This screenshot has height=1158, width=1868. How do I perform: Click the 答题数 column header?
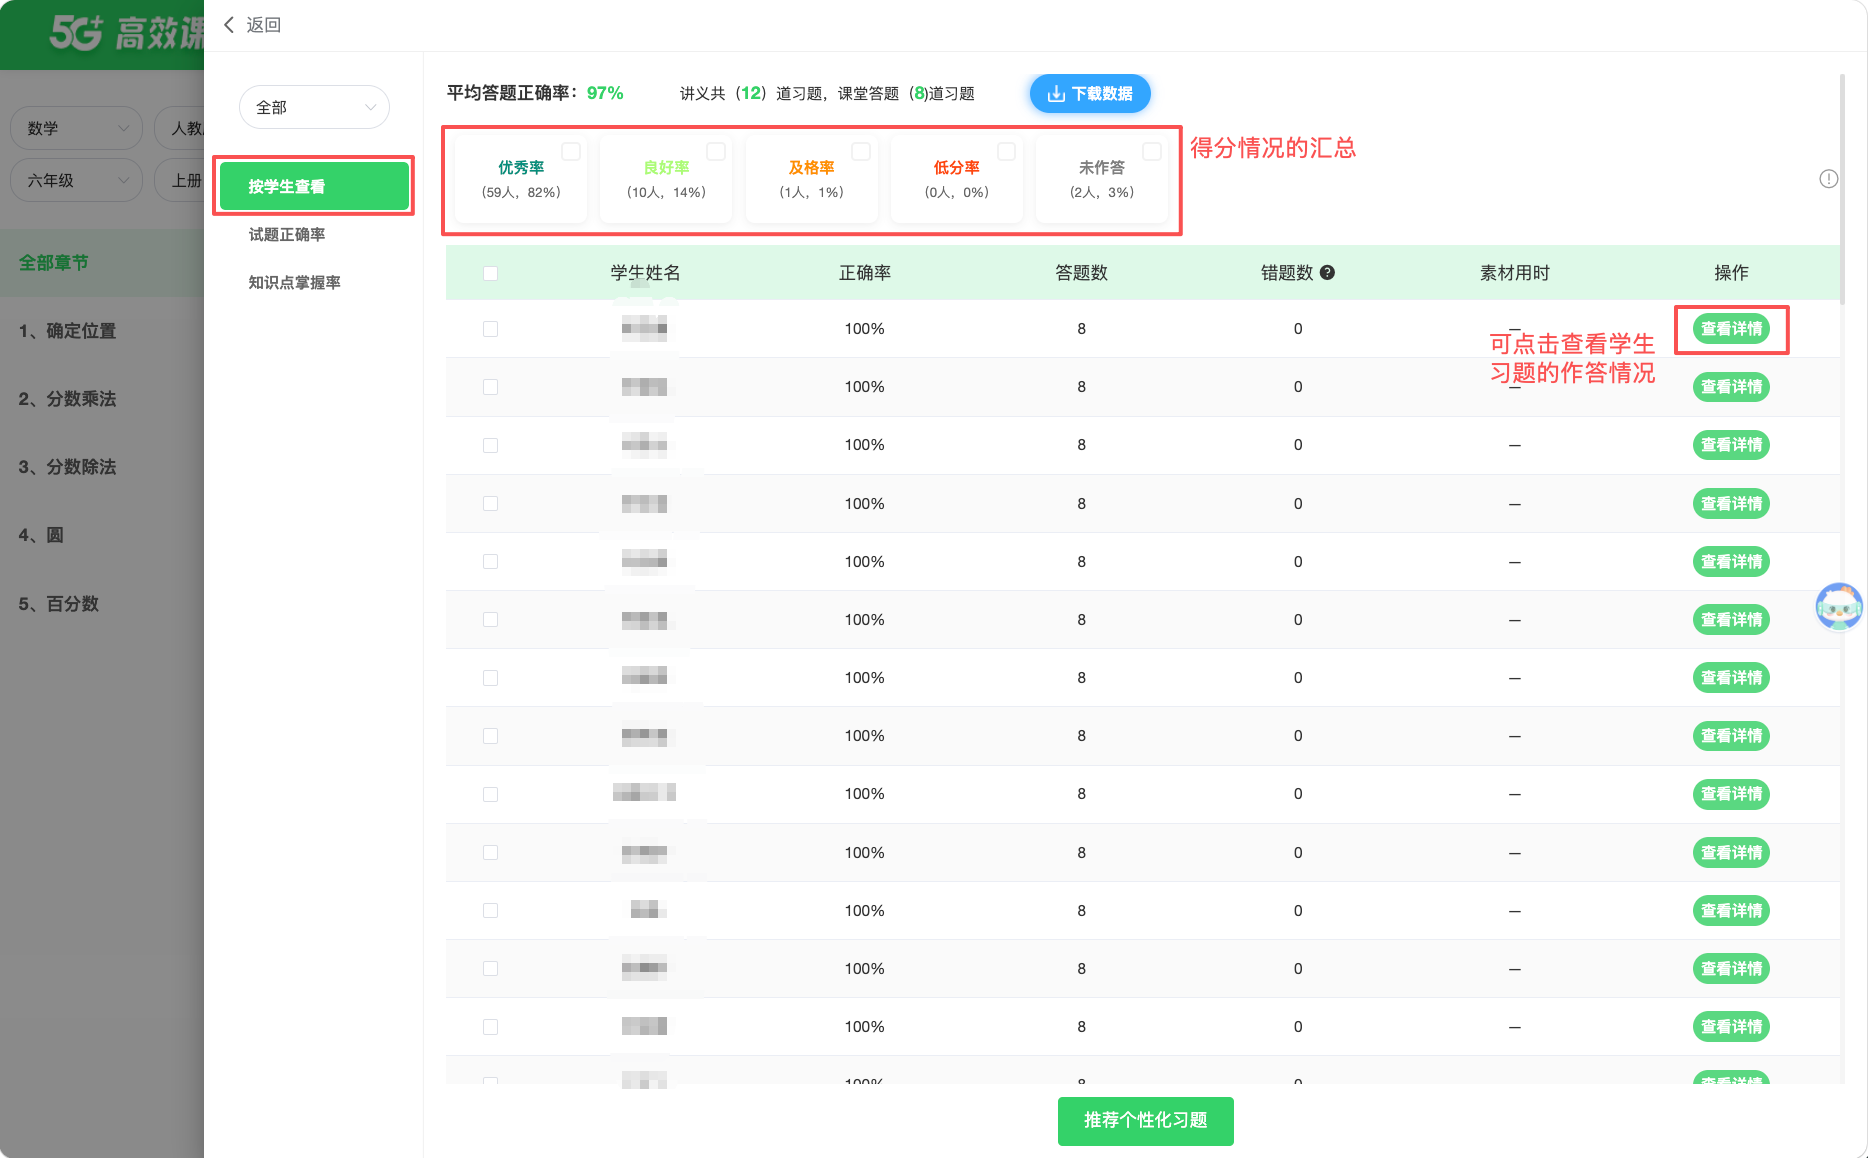1082,273
